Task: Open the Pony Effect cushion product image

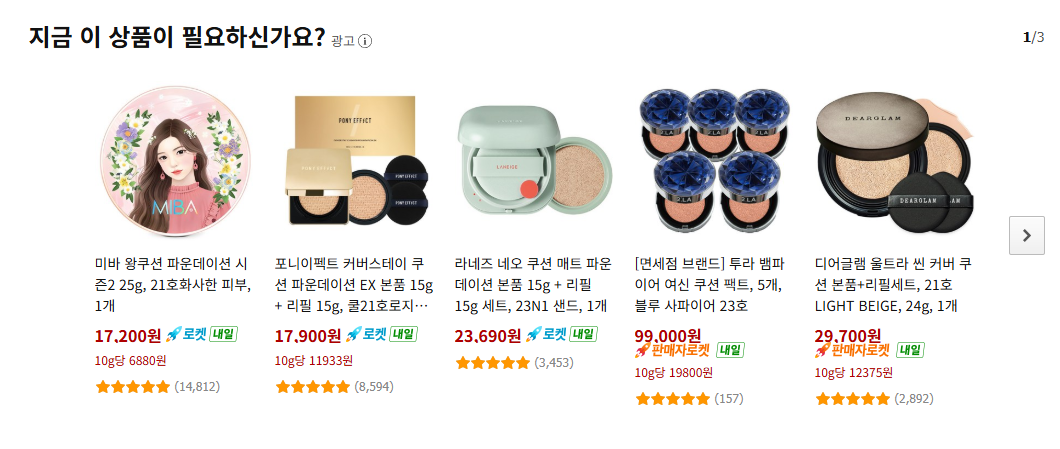Action: tap(355, 160)
